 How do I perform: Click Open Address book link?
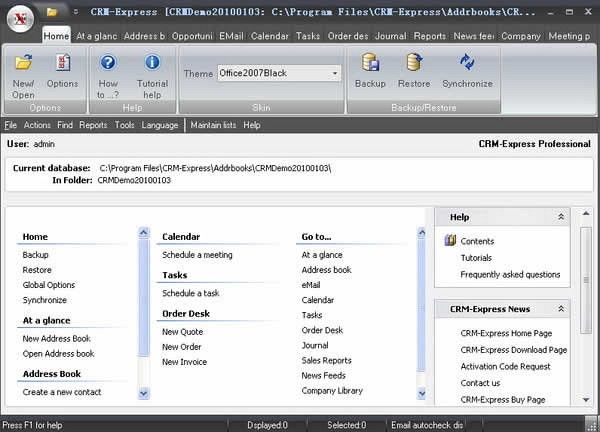click(59, 353)
